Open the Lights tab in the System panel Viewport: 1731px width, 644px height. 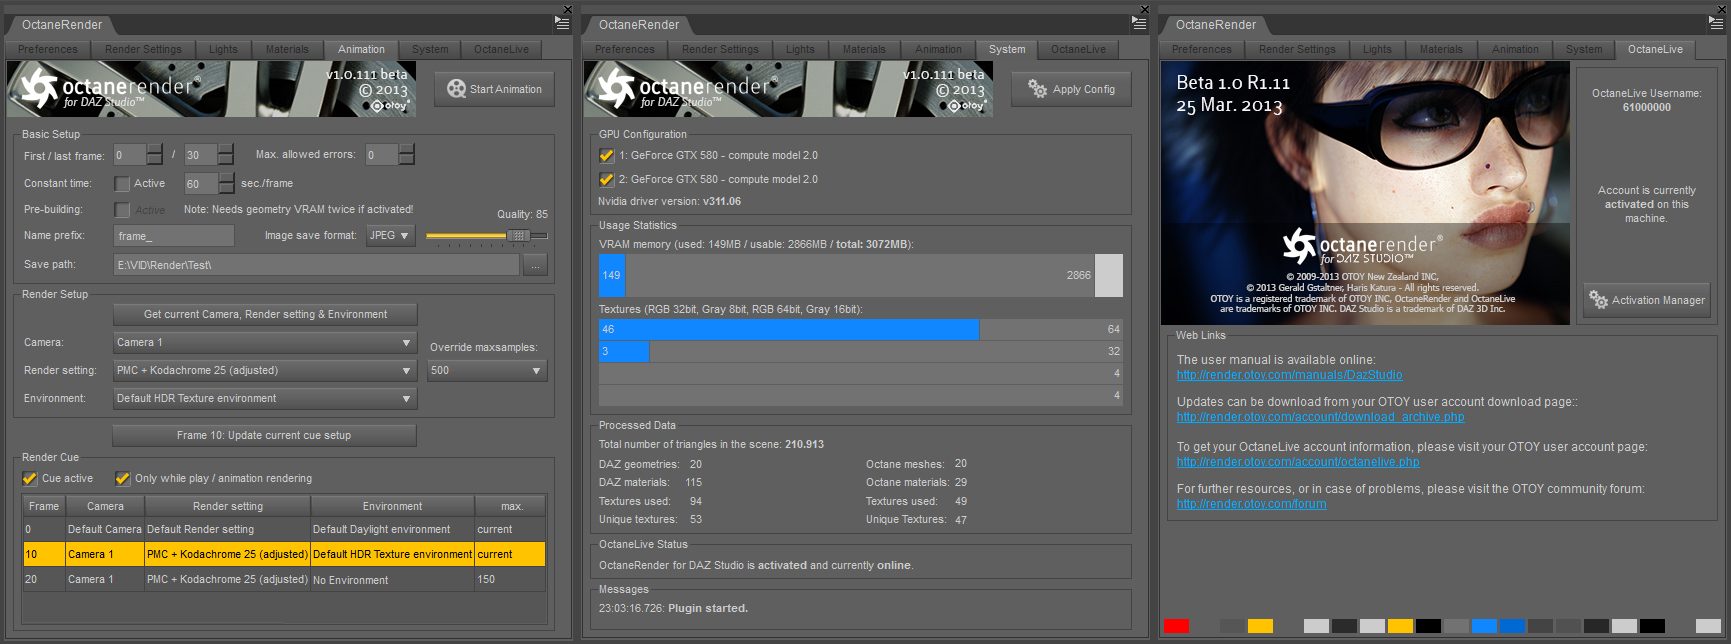pyautogui.click(x=800, y=49)
